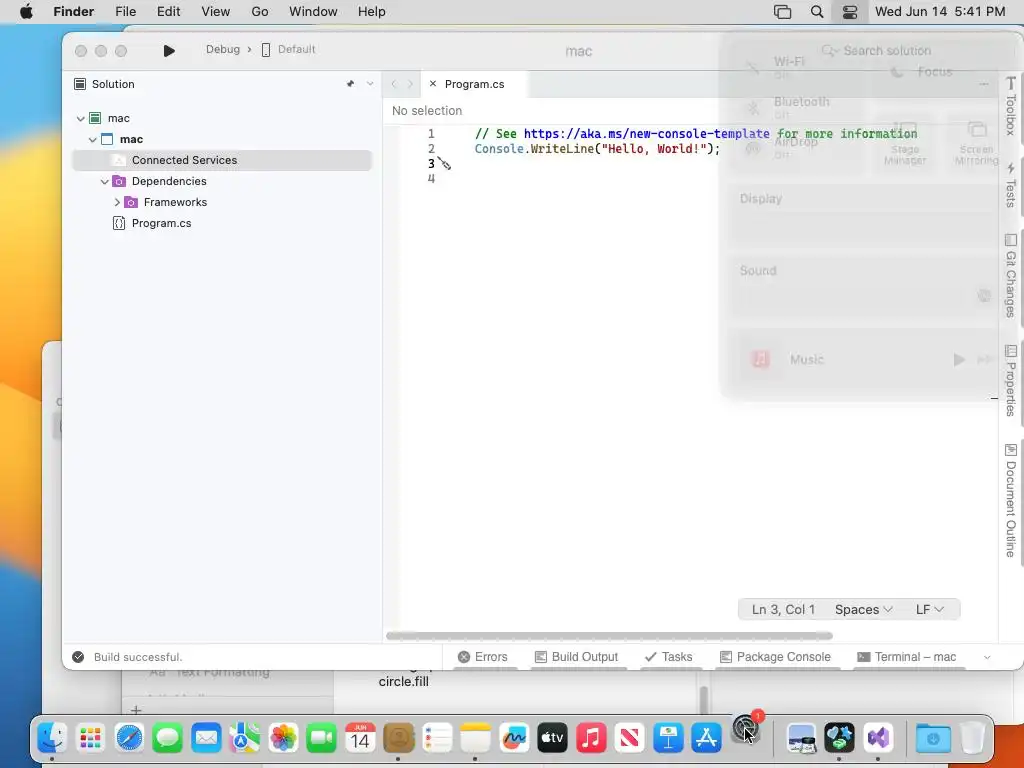Open the Window menu in menu bar

pyautogui.click(x=313, y=12)
